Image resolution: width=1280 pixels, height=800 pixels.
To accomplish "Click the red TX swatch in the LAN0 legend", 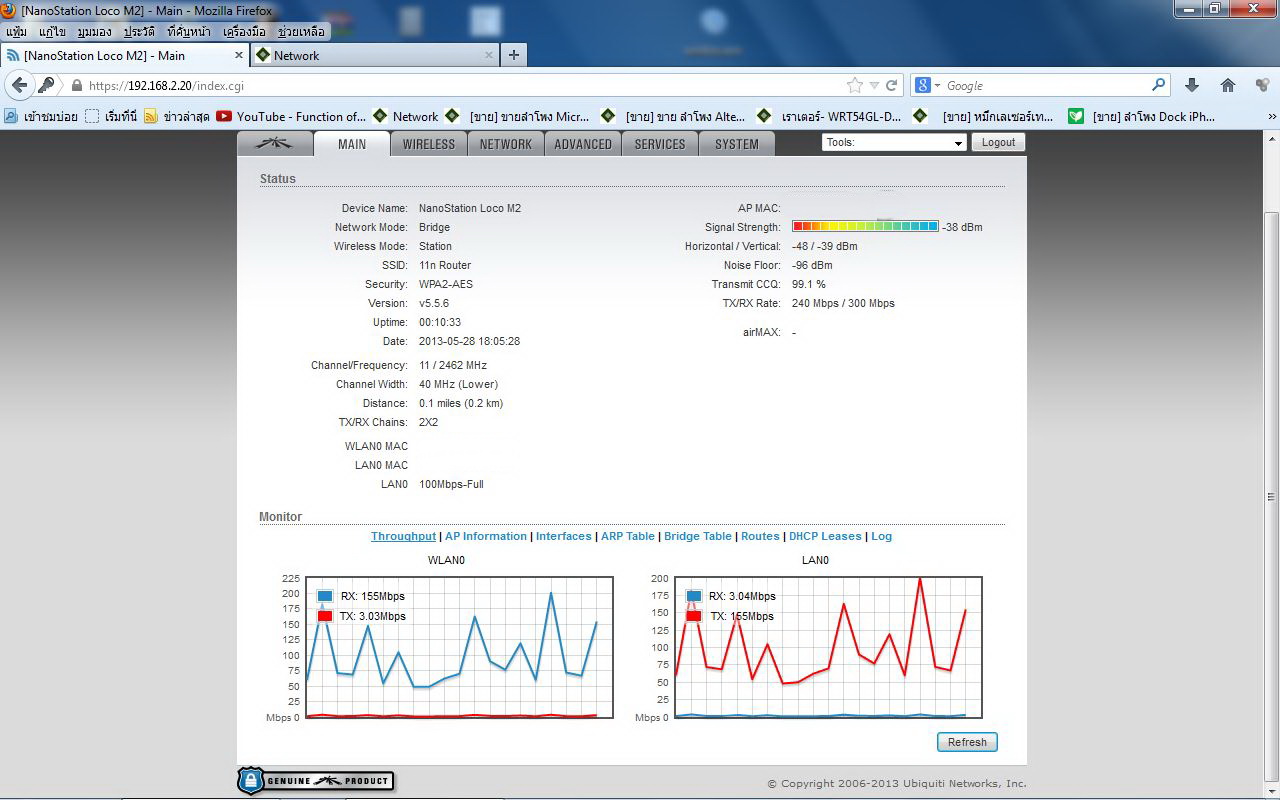I will 694,616.
